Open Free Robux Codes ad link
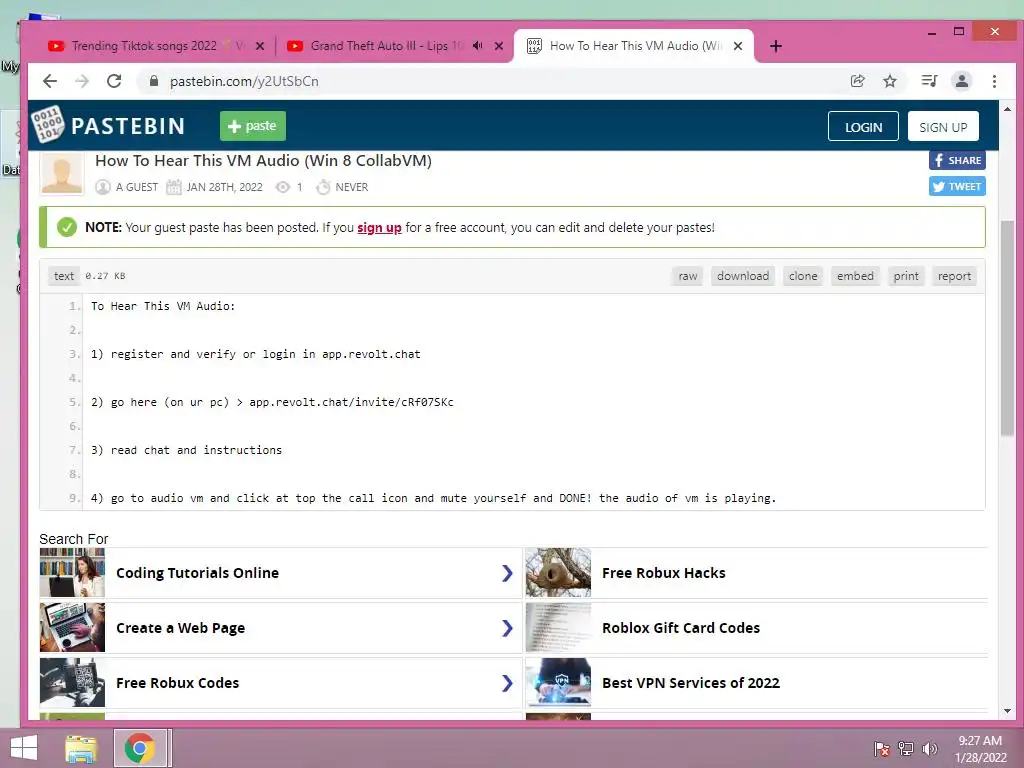Screen dimensions: 1024x768 (x=178, y=682)
